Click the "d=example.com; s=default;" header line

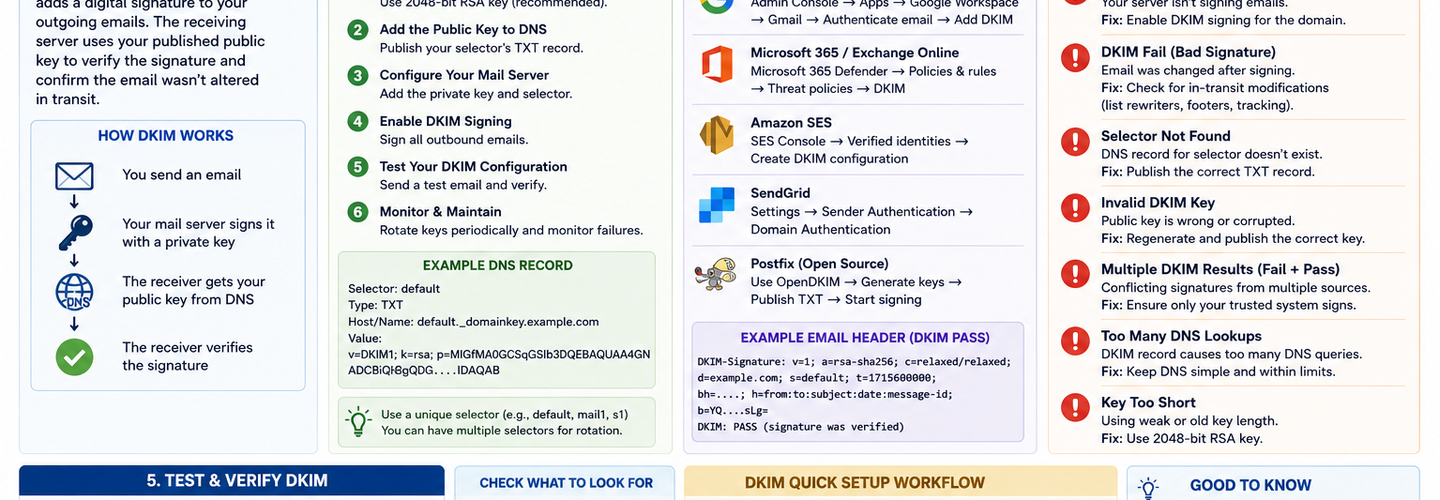816,378
